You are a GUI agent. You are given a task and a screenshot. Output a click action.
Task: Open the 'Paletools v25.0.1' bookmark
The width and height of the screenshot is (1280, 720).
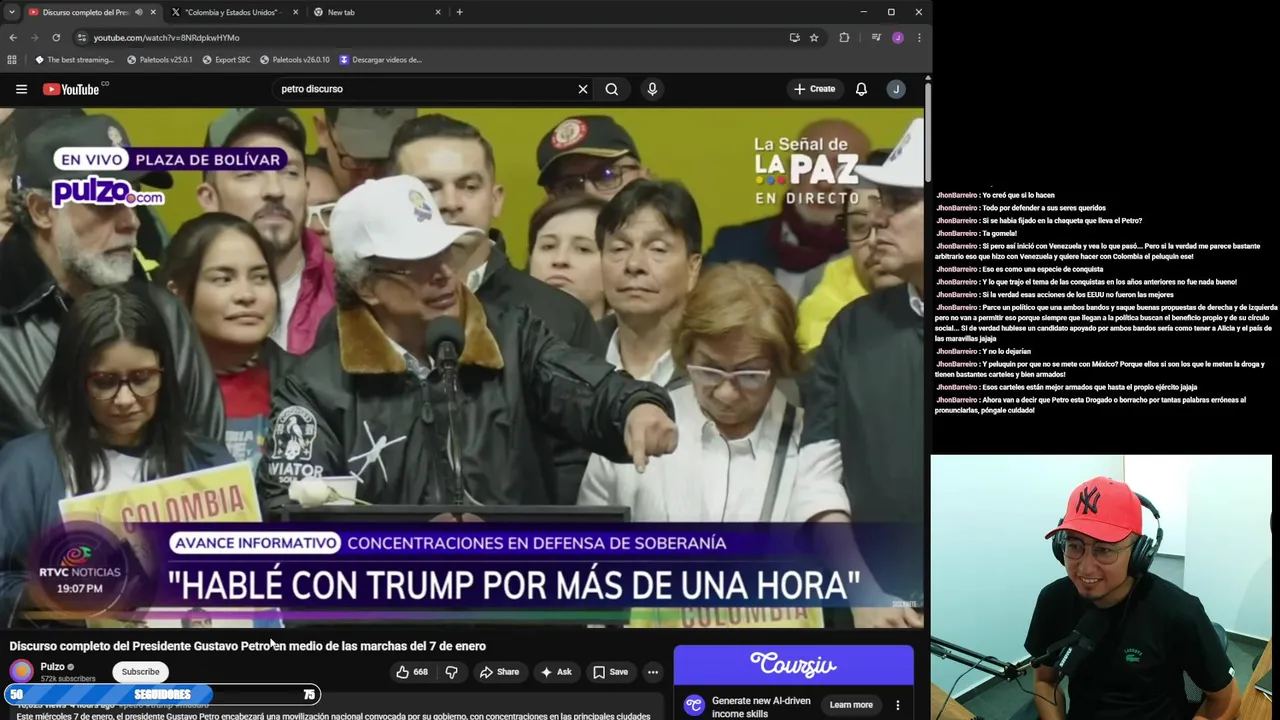pyautogui.click(x=159, y=59)
